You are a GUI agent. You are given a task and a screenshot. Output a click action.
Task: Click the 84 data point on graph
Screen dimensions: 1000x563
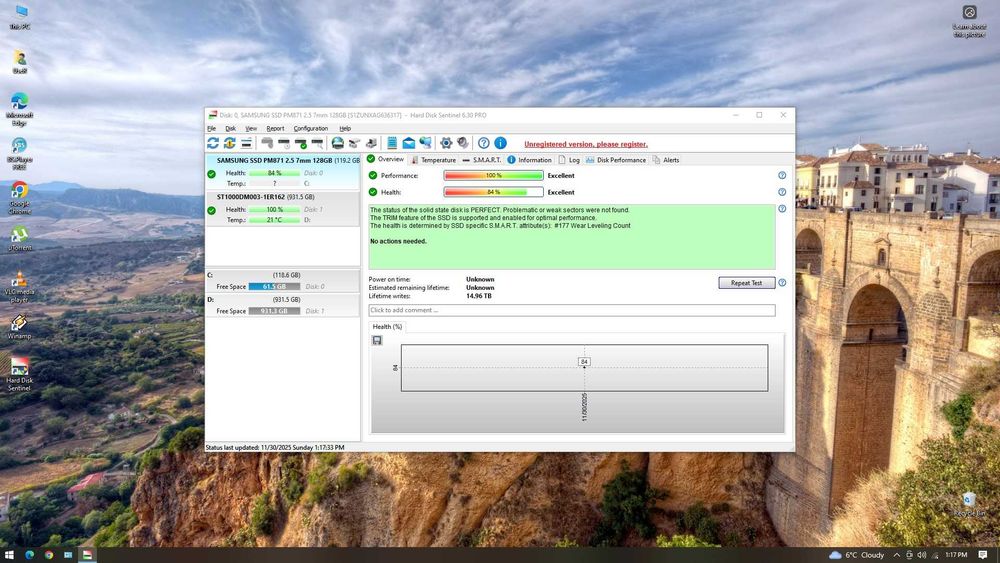click(x=584, y=362)
